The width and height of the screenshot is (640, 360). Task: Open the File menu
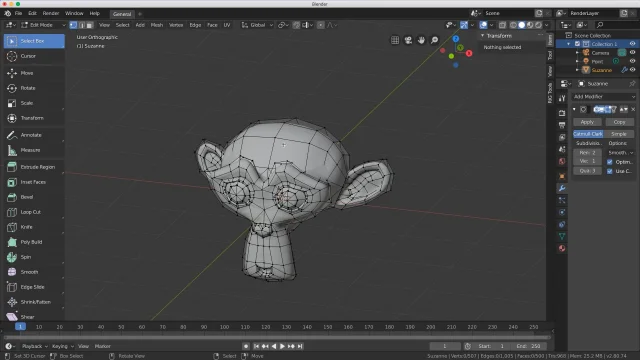[x=18, y=13]
